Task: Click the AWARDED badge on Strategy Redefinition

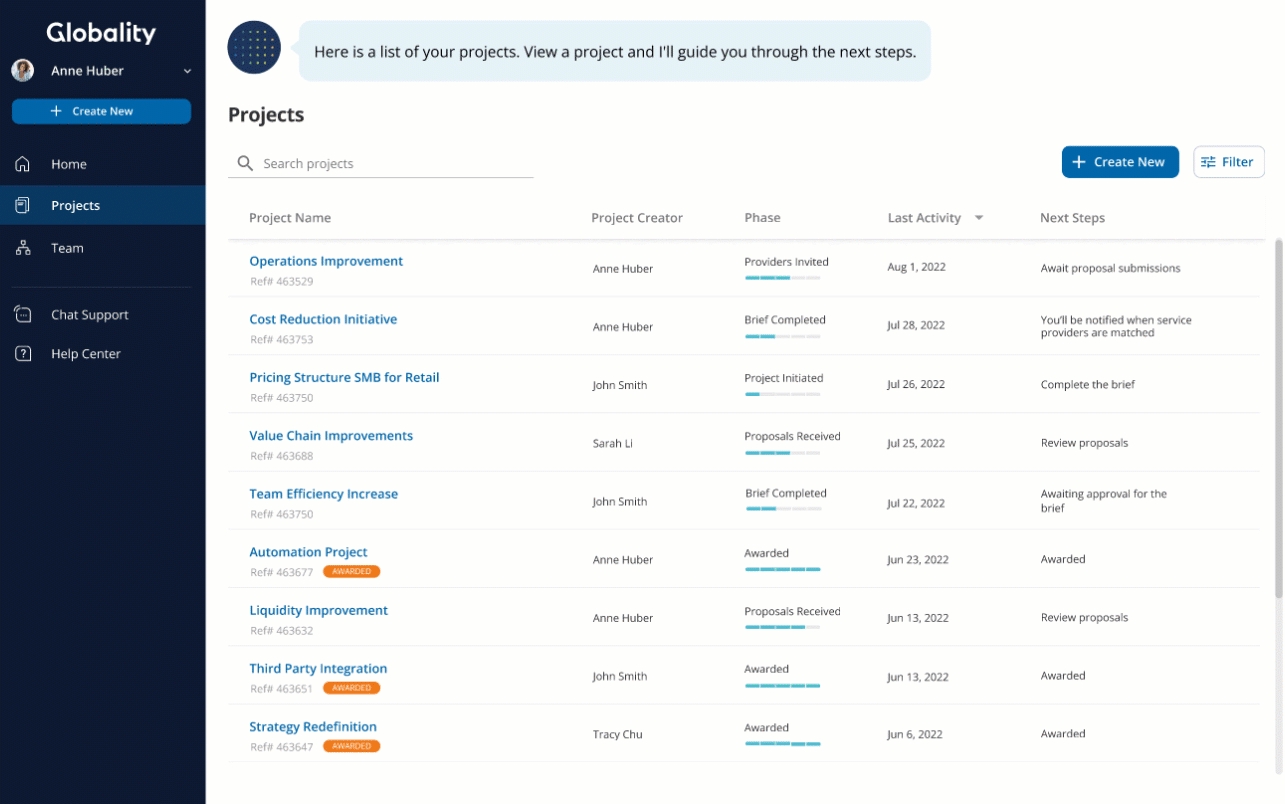Action: tap(351, 746)
